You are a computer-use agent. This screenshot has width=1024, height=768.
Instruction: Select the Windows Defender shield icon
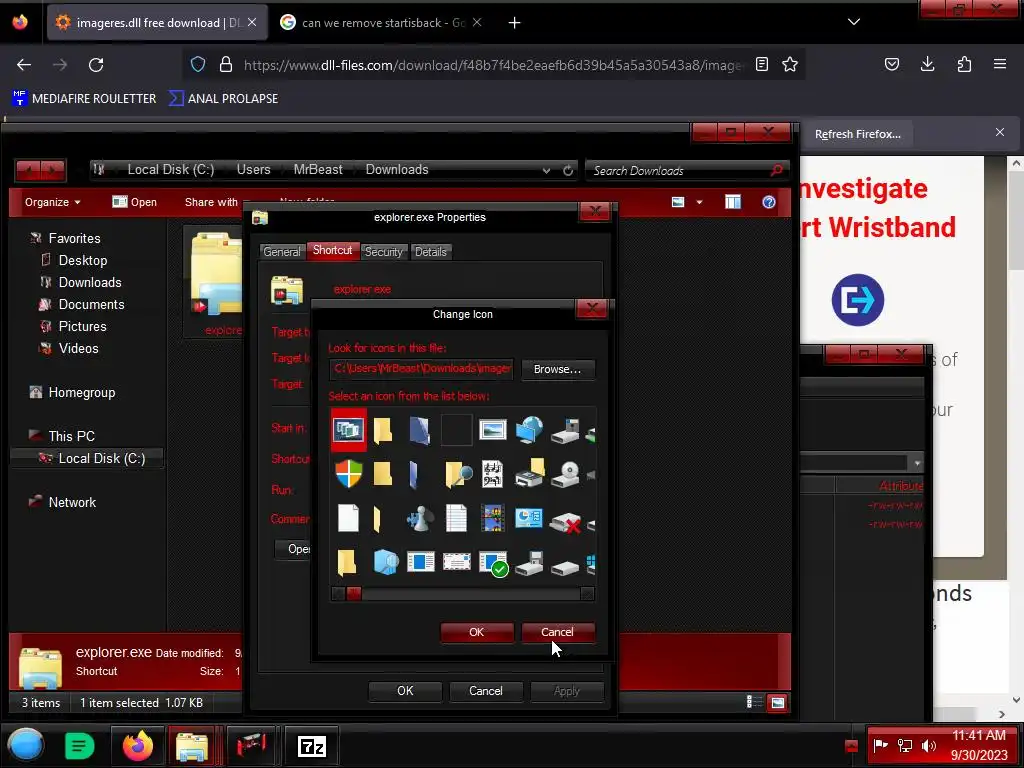point(349,473)
